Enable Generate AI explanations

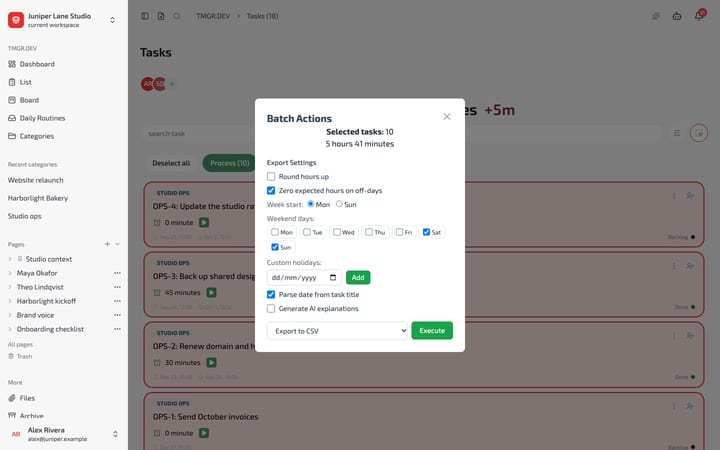(271, 309)
